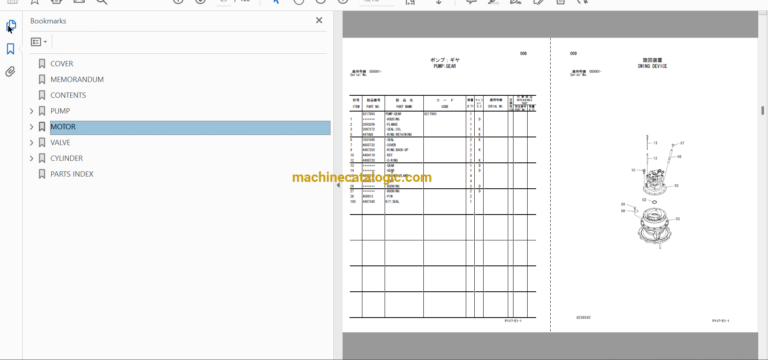The image size is (768, 360).
Task: Click the SWING DEVICE page title text
Action: click(x=652, y=66)
